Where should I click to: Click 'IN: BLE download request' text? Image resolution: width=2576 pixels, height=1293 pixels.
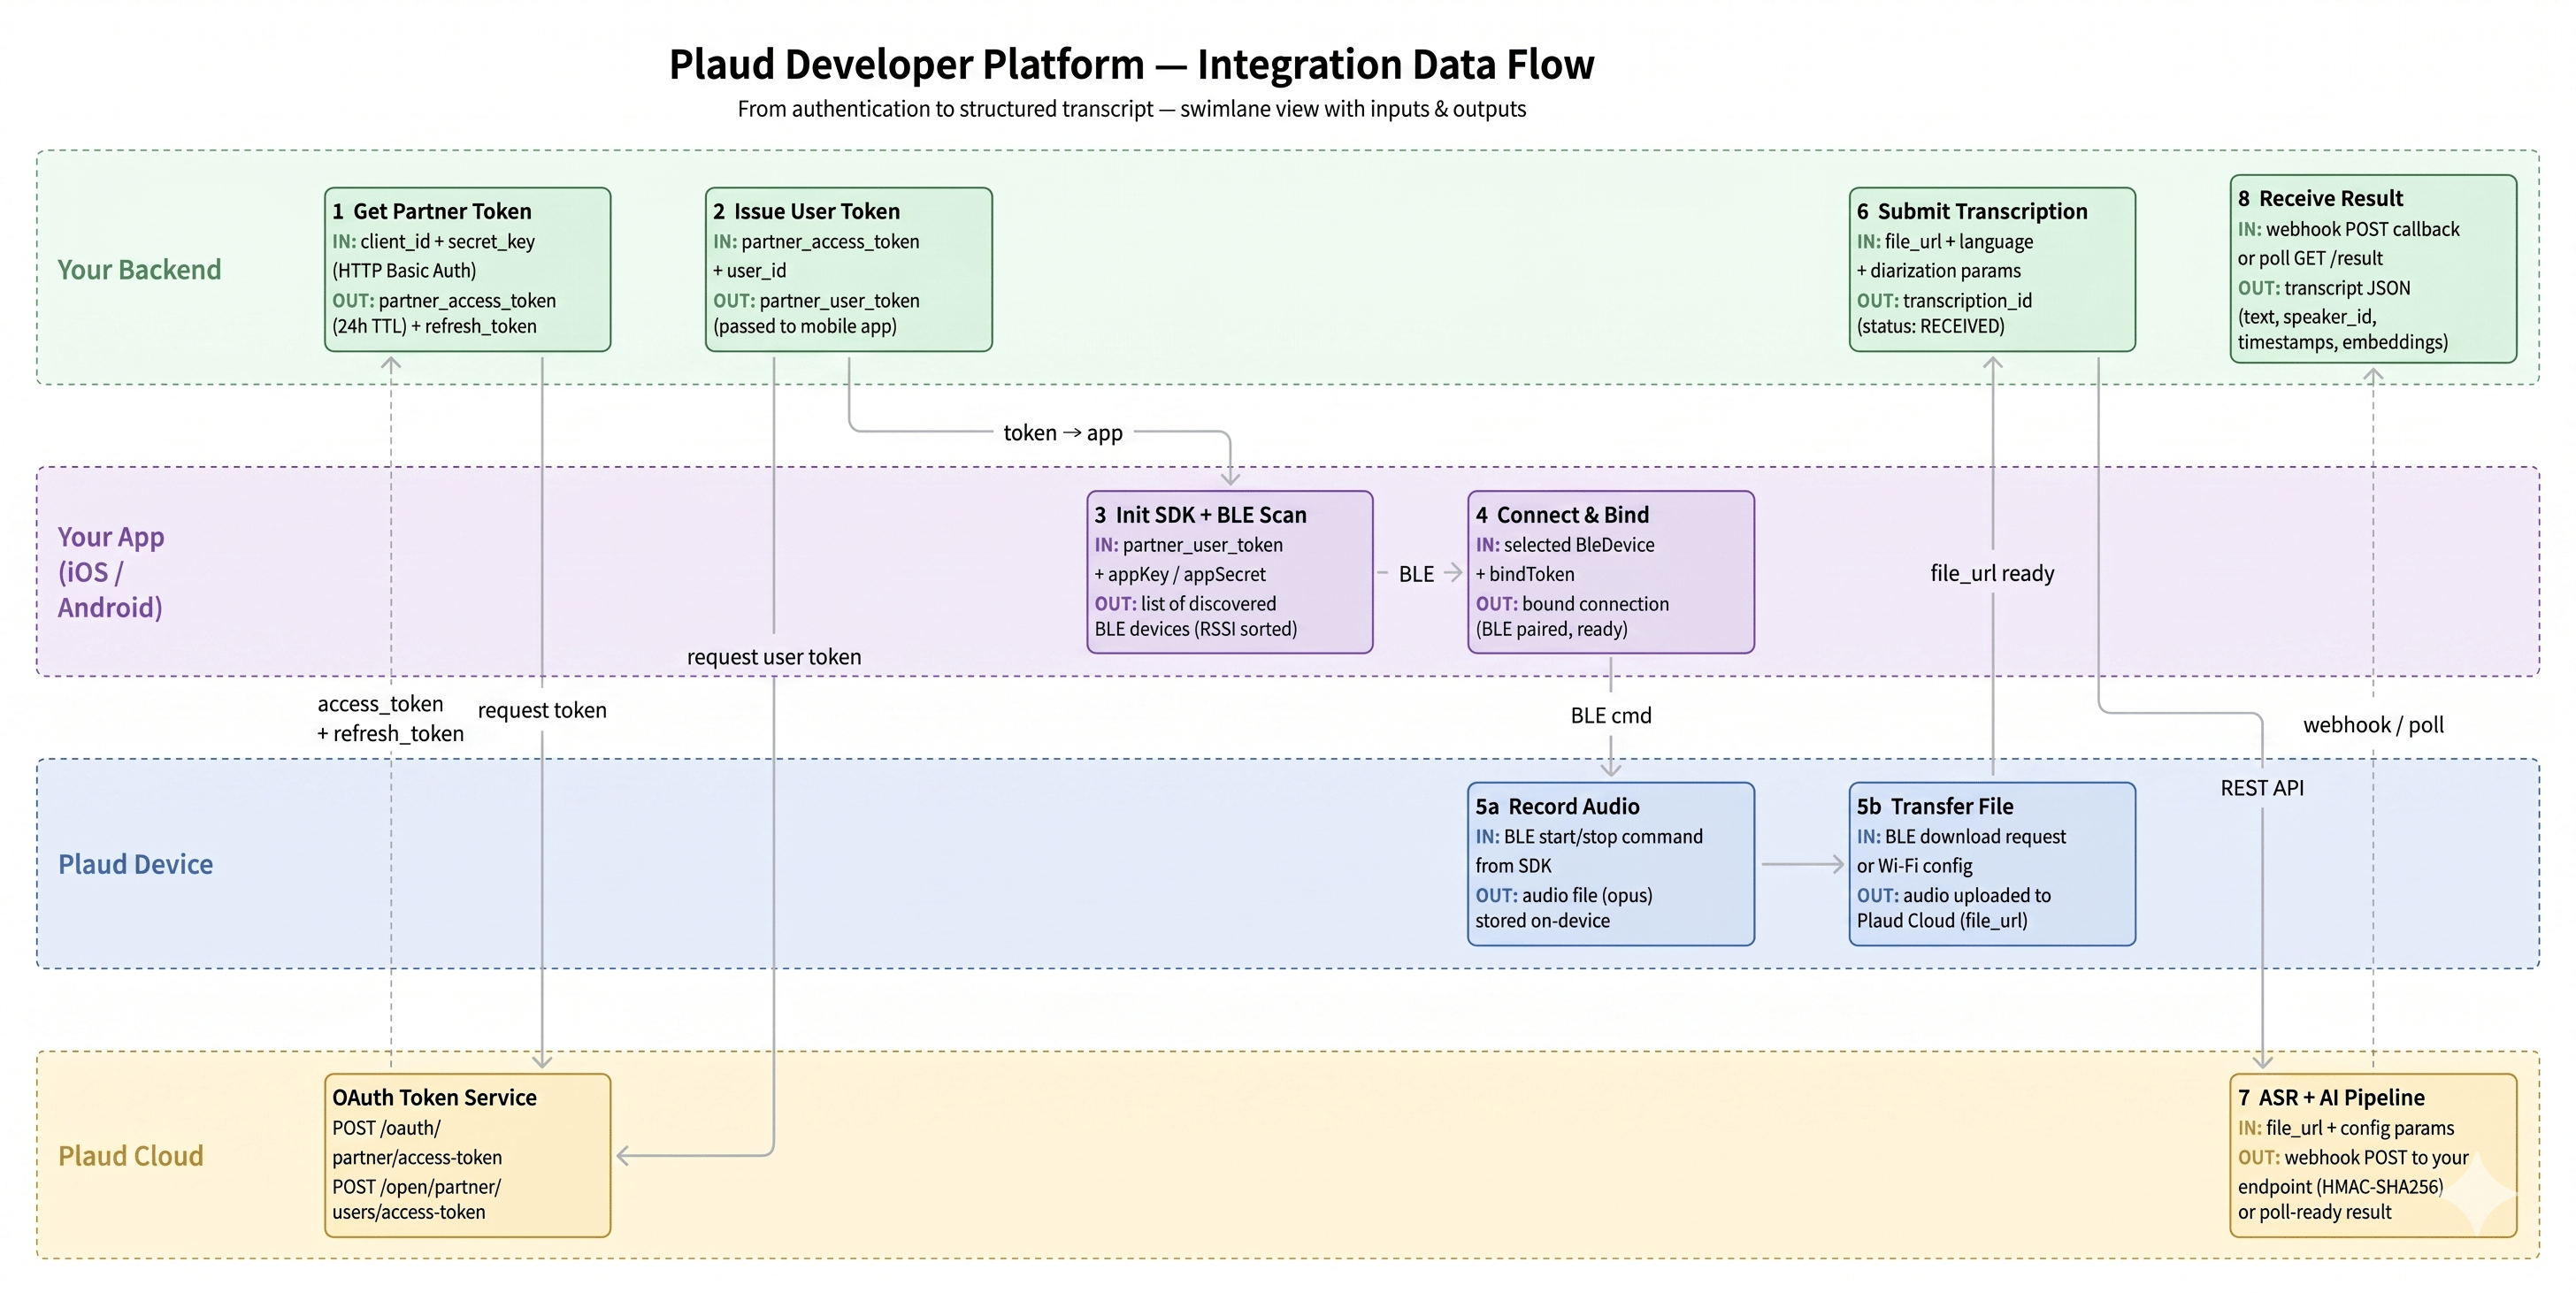[x=1961, y=837]
